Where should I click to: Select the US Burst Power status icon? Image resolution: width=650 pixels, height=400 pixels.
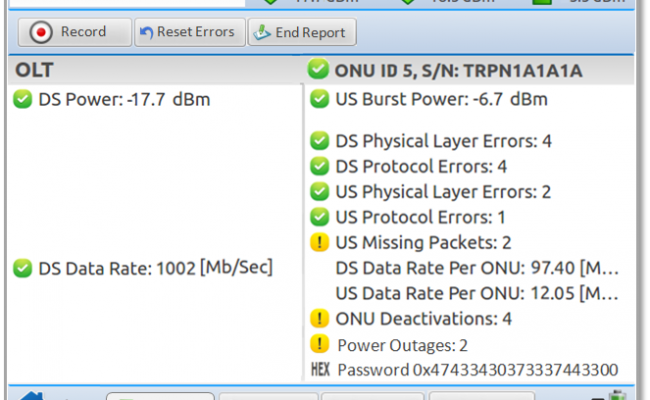319,99
